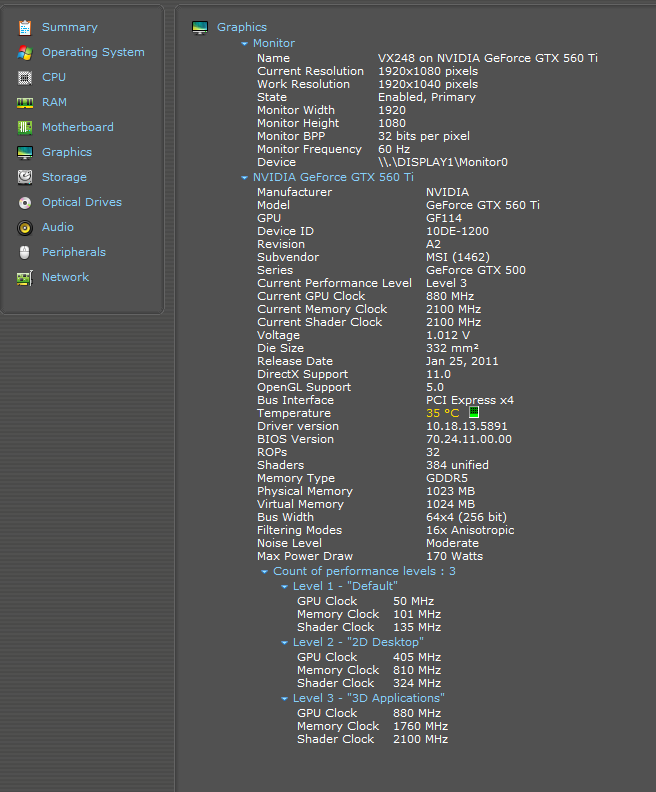Click the Level 2 "2D Desktop" heading
The height and width of the screenshot is (792, 656).
358,642
